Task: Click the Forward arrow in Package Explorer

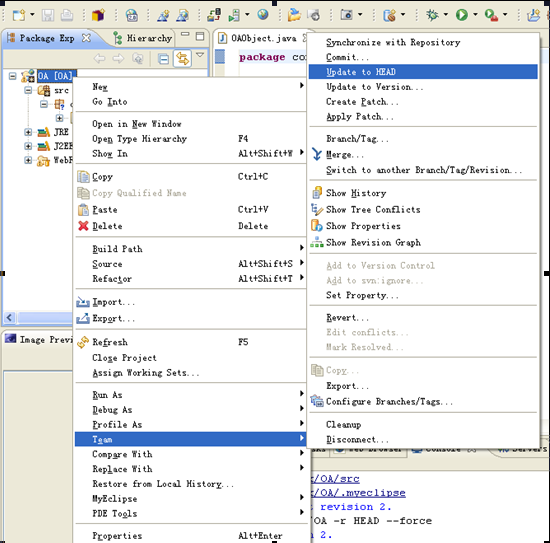Action: click(118, 58)
